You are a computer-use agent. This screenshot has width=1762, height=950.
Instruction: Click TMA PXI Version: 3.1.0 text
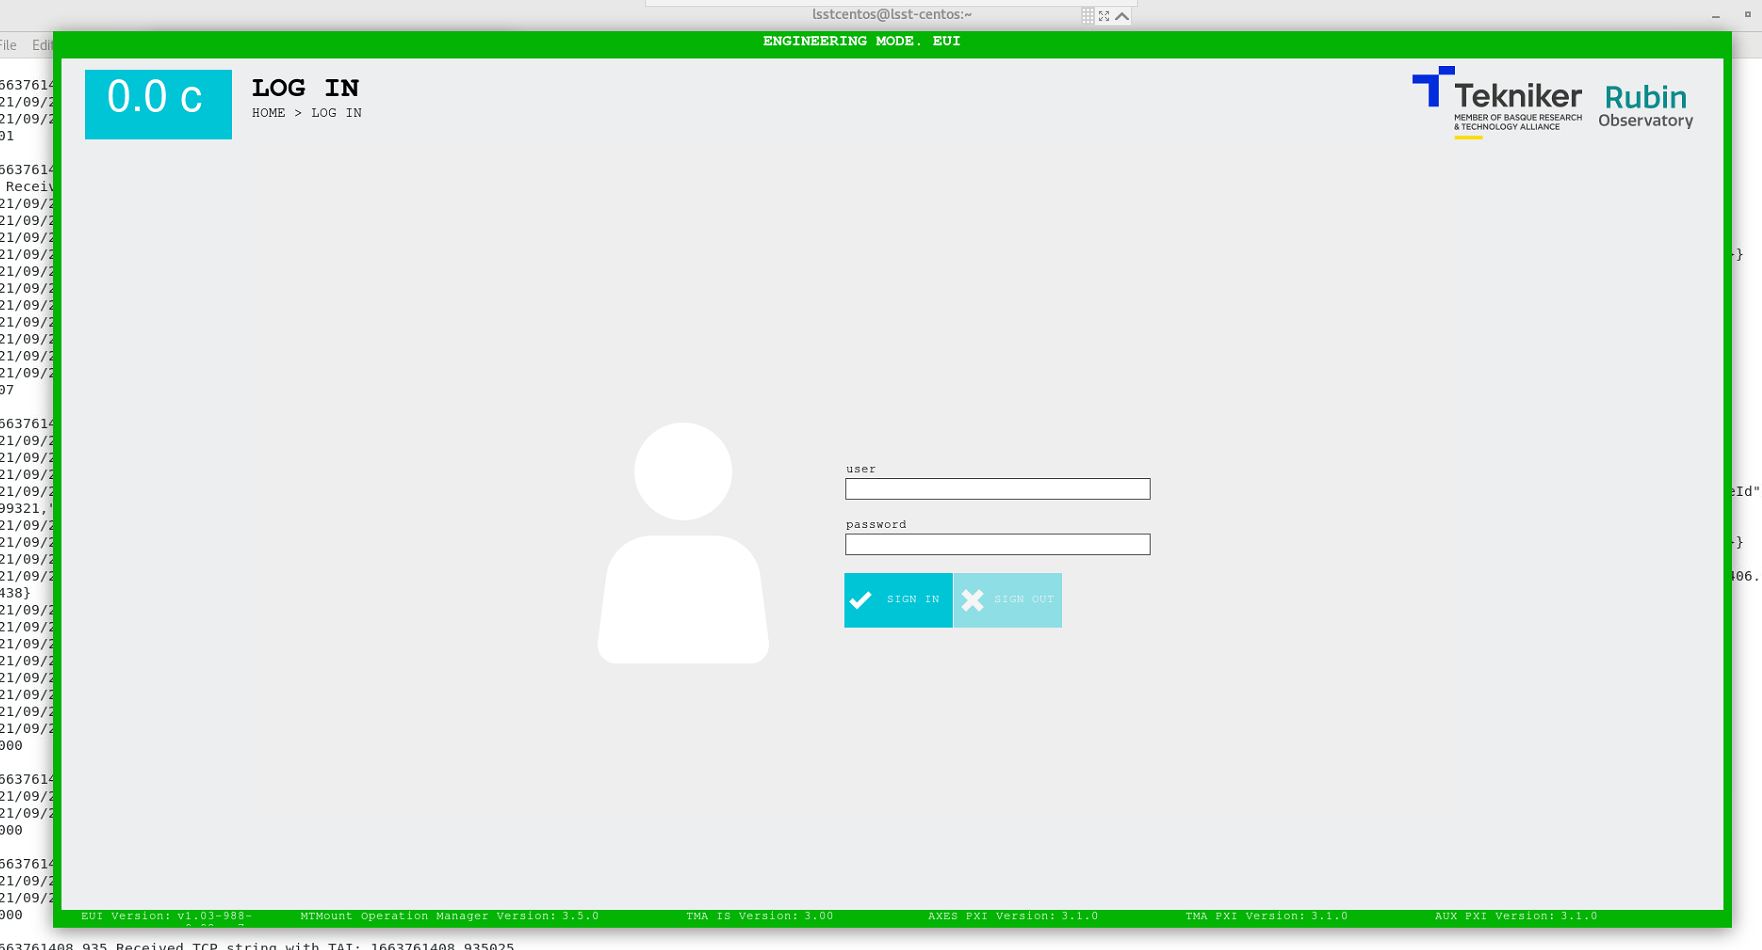coord(1266,916)
